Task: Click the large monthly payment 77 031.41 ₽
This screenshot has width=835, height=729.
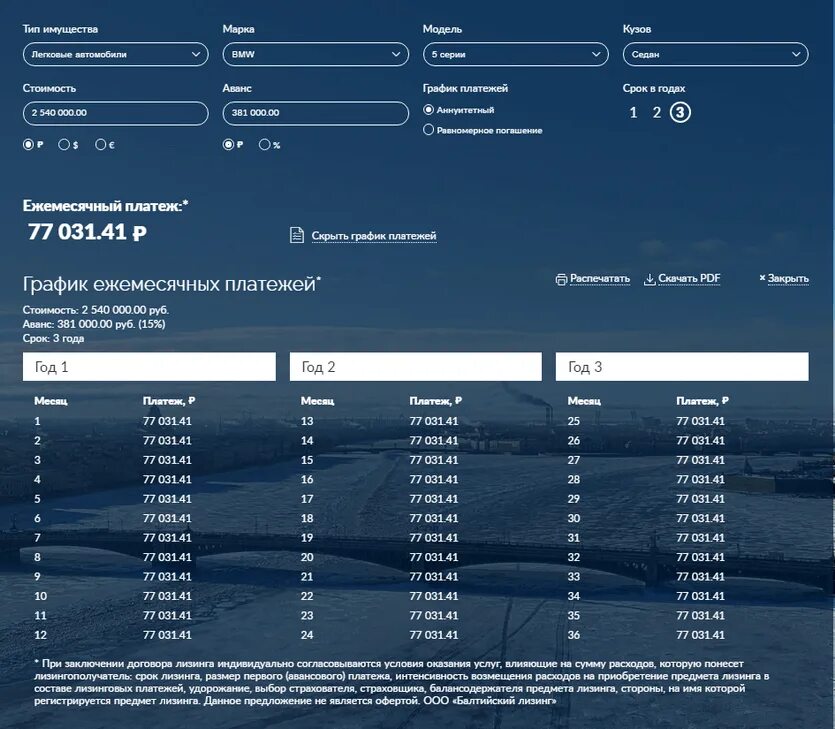Action: (x=87, y=232)
